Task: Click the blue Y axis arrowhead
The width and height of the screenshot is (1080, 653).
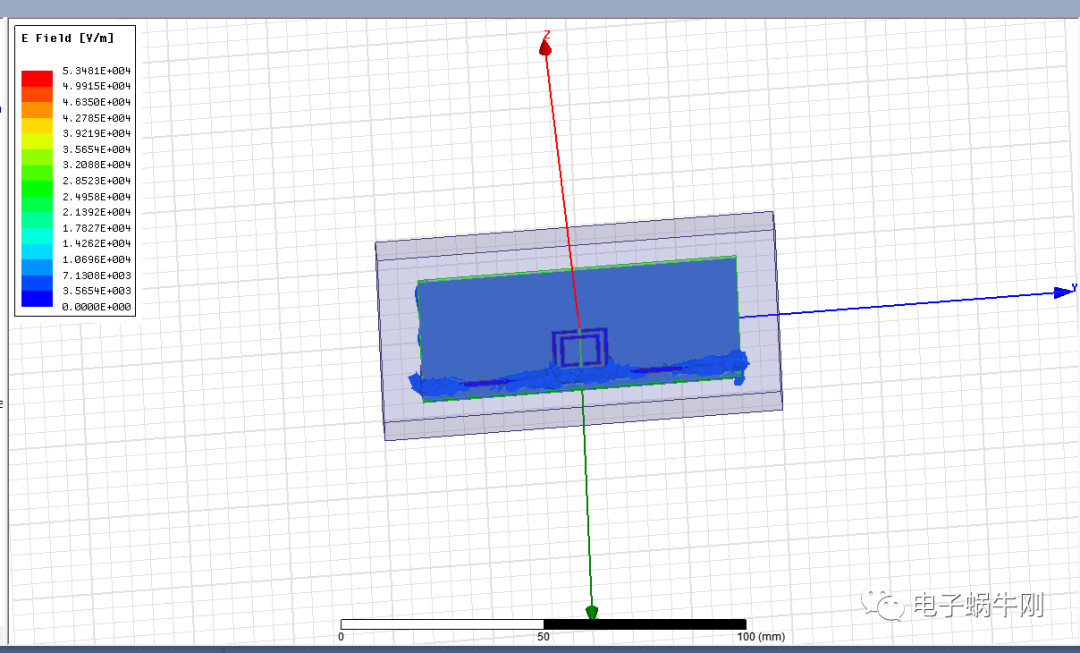Action: [x=1064, y=292]
